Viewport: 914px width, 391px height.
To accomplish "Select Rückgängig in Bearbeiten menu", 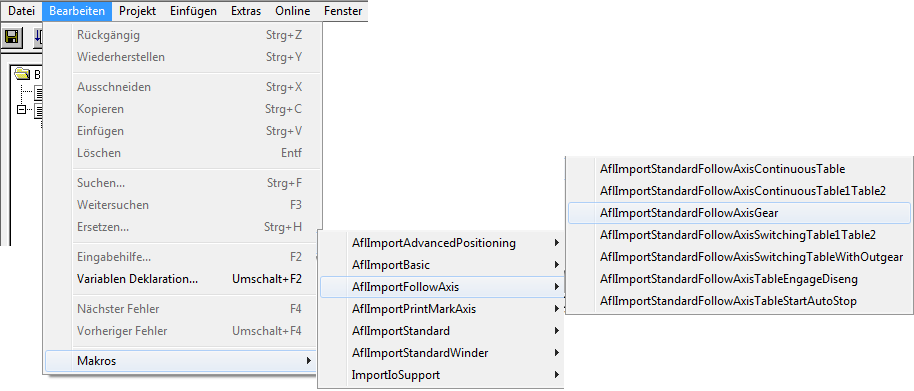I will coord(183,35).
